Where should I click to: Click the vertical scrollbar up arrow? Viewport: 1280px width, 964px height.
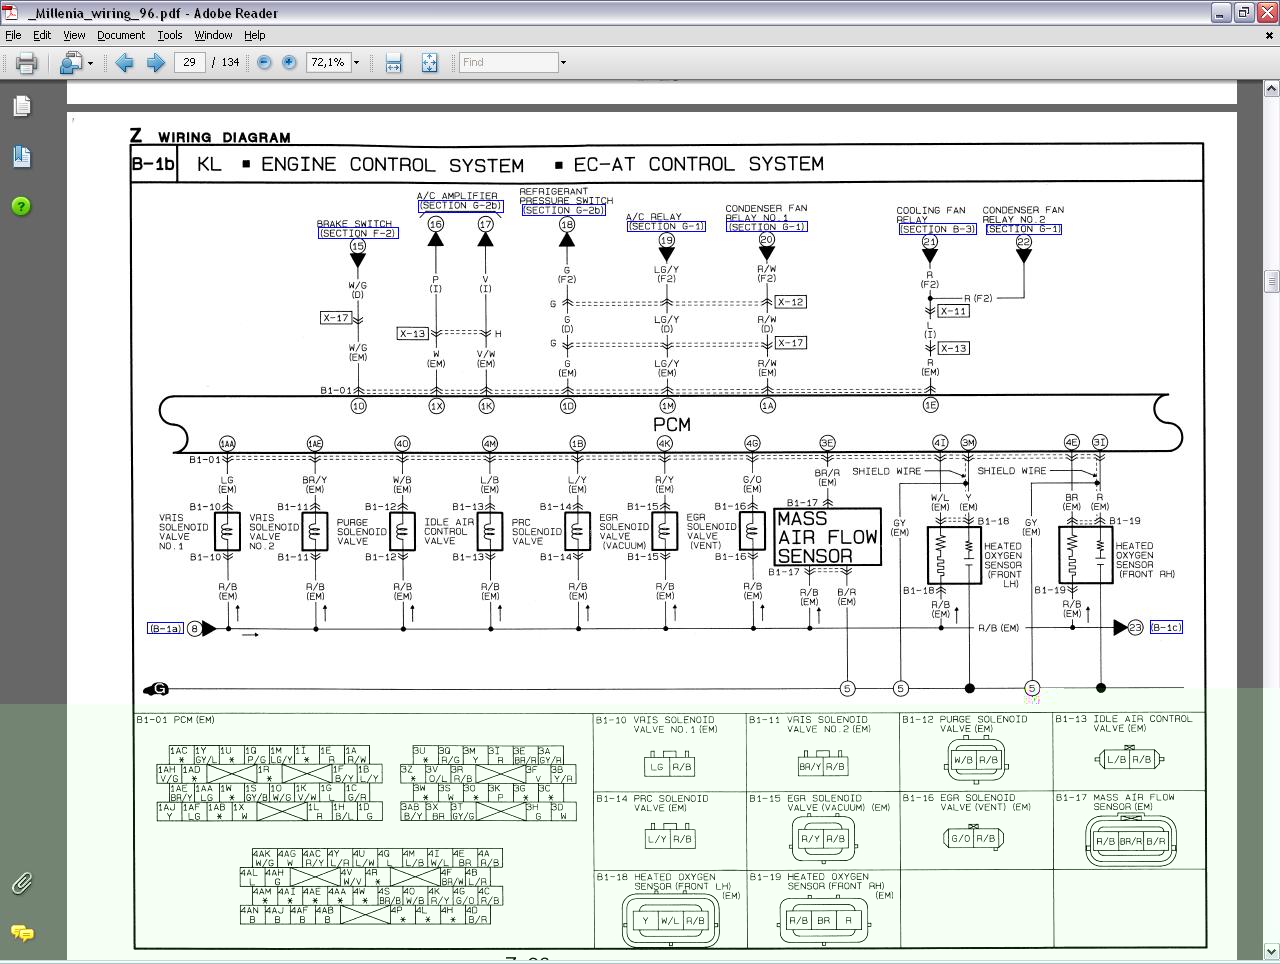pos(1271,90)
